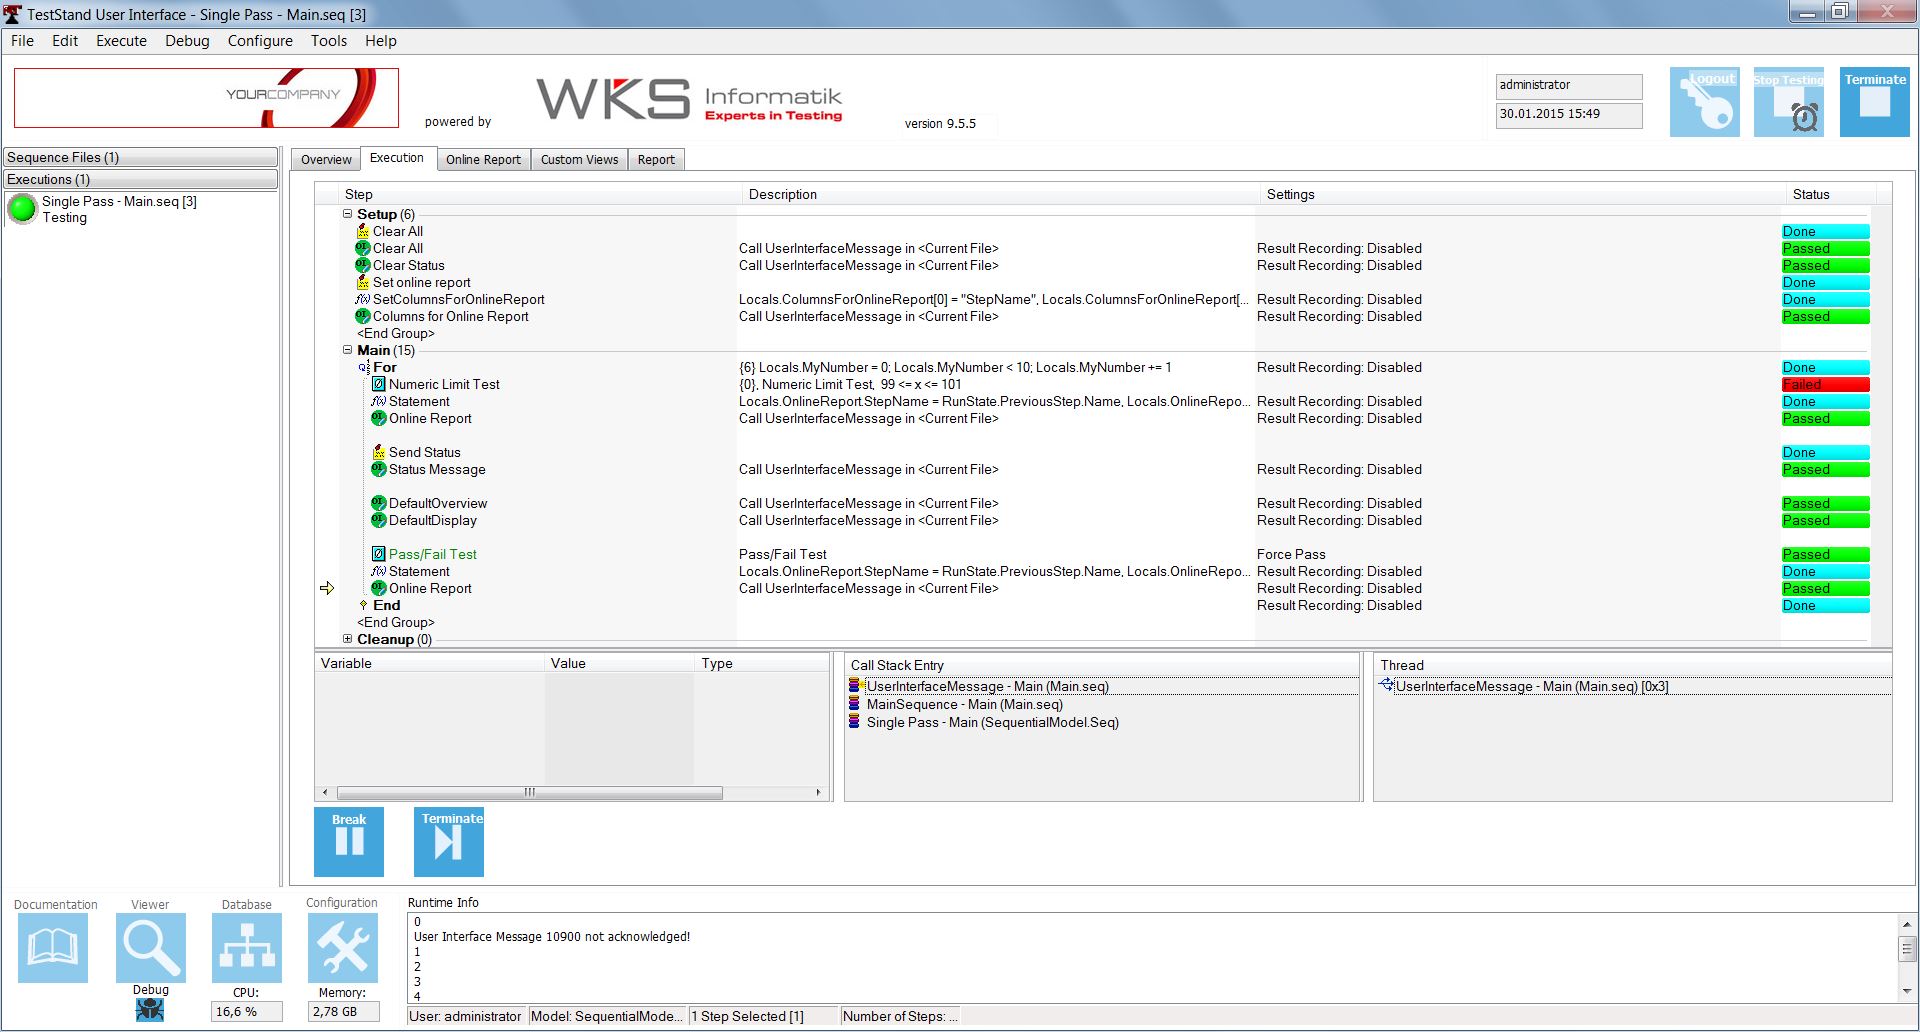Open the Help menu
Image resolution: width=1920 pixels, height=1032 pixels.
(381, 41)
